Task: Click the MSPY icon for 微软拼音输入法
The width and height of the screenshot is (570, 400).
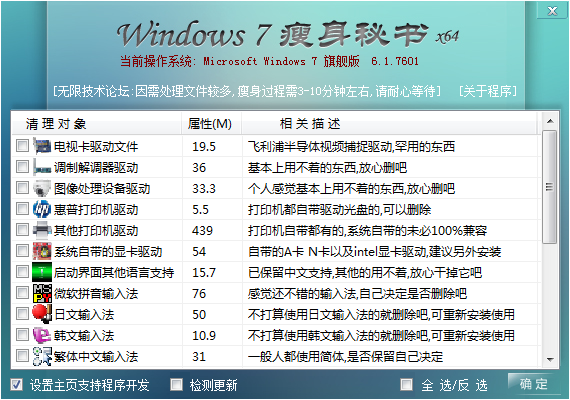Action: (x=42, y=293)
